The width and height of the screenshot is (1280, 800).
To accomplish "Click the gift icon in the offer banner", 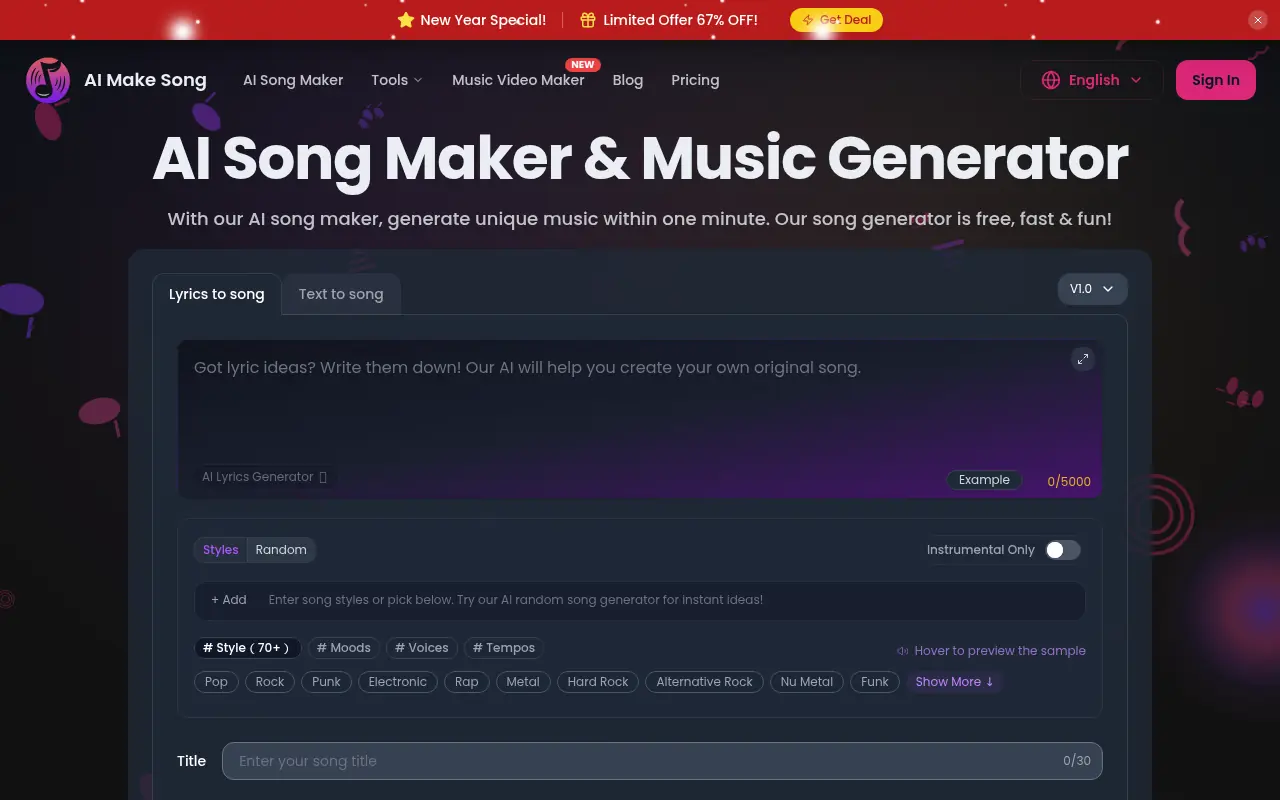I will (590, 19).
